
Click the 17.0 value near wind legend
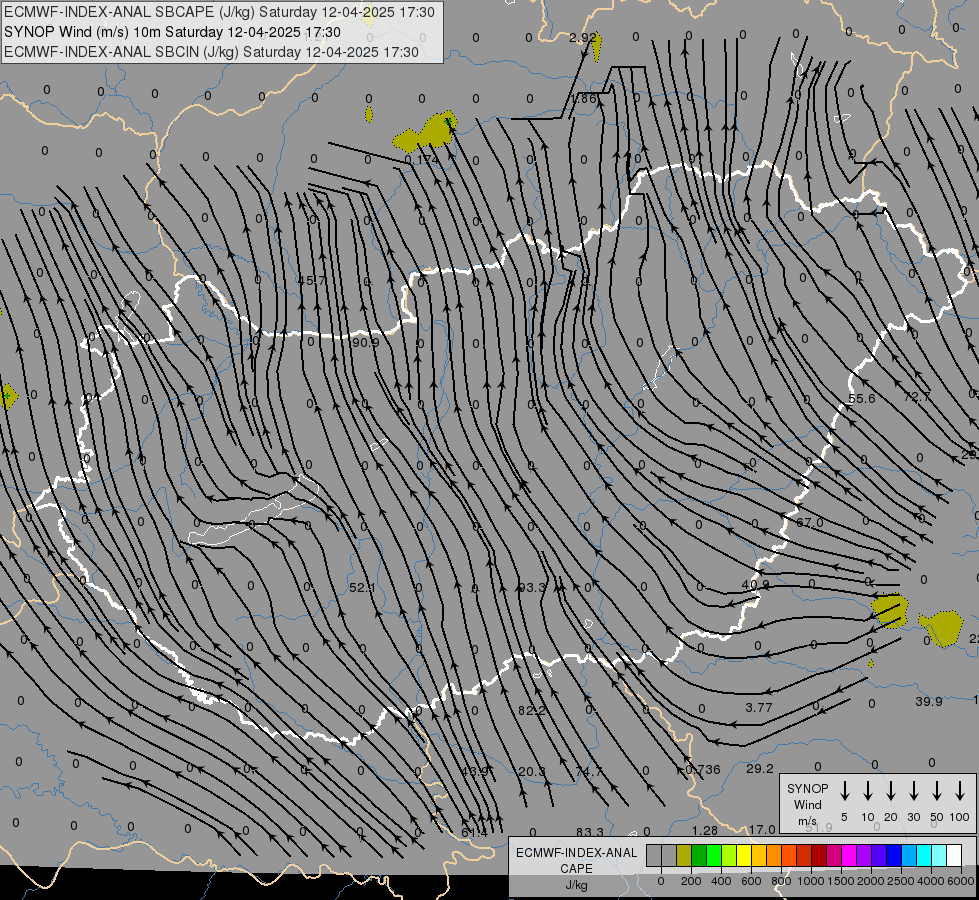click(x=762, y=829)
